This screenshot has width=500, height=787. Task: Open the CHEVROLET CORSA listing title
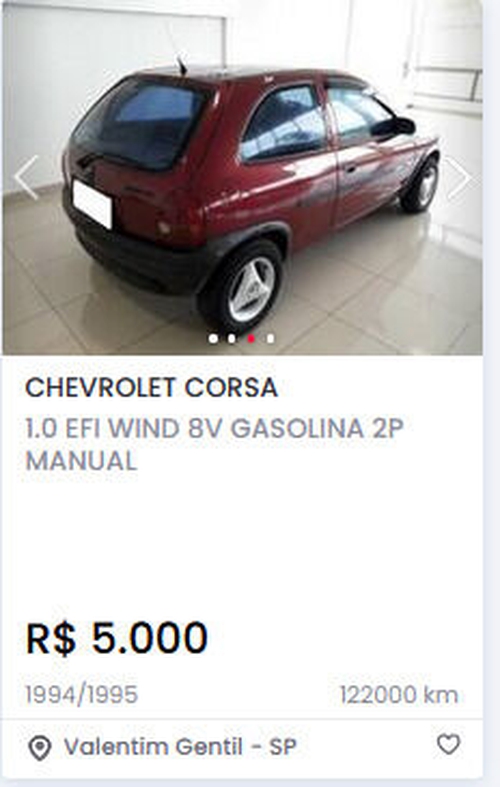[151, 387]
